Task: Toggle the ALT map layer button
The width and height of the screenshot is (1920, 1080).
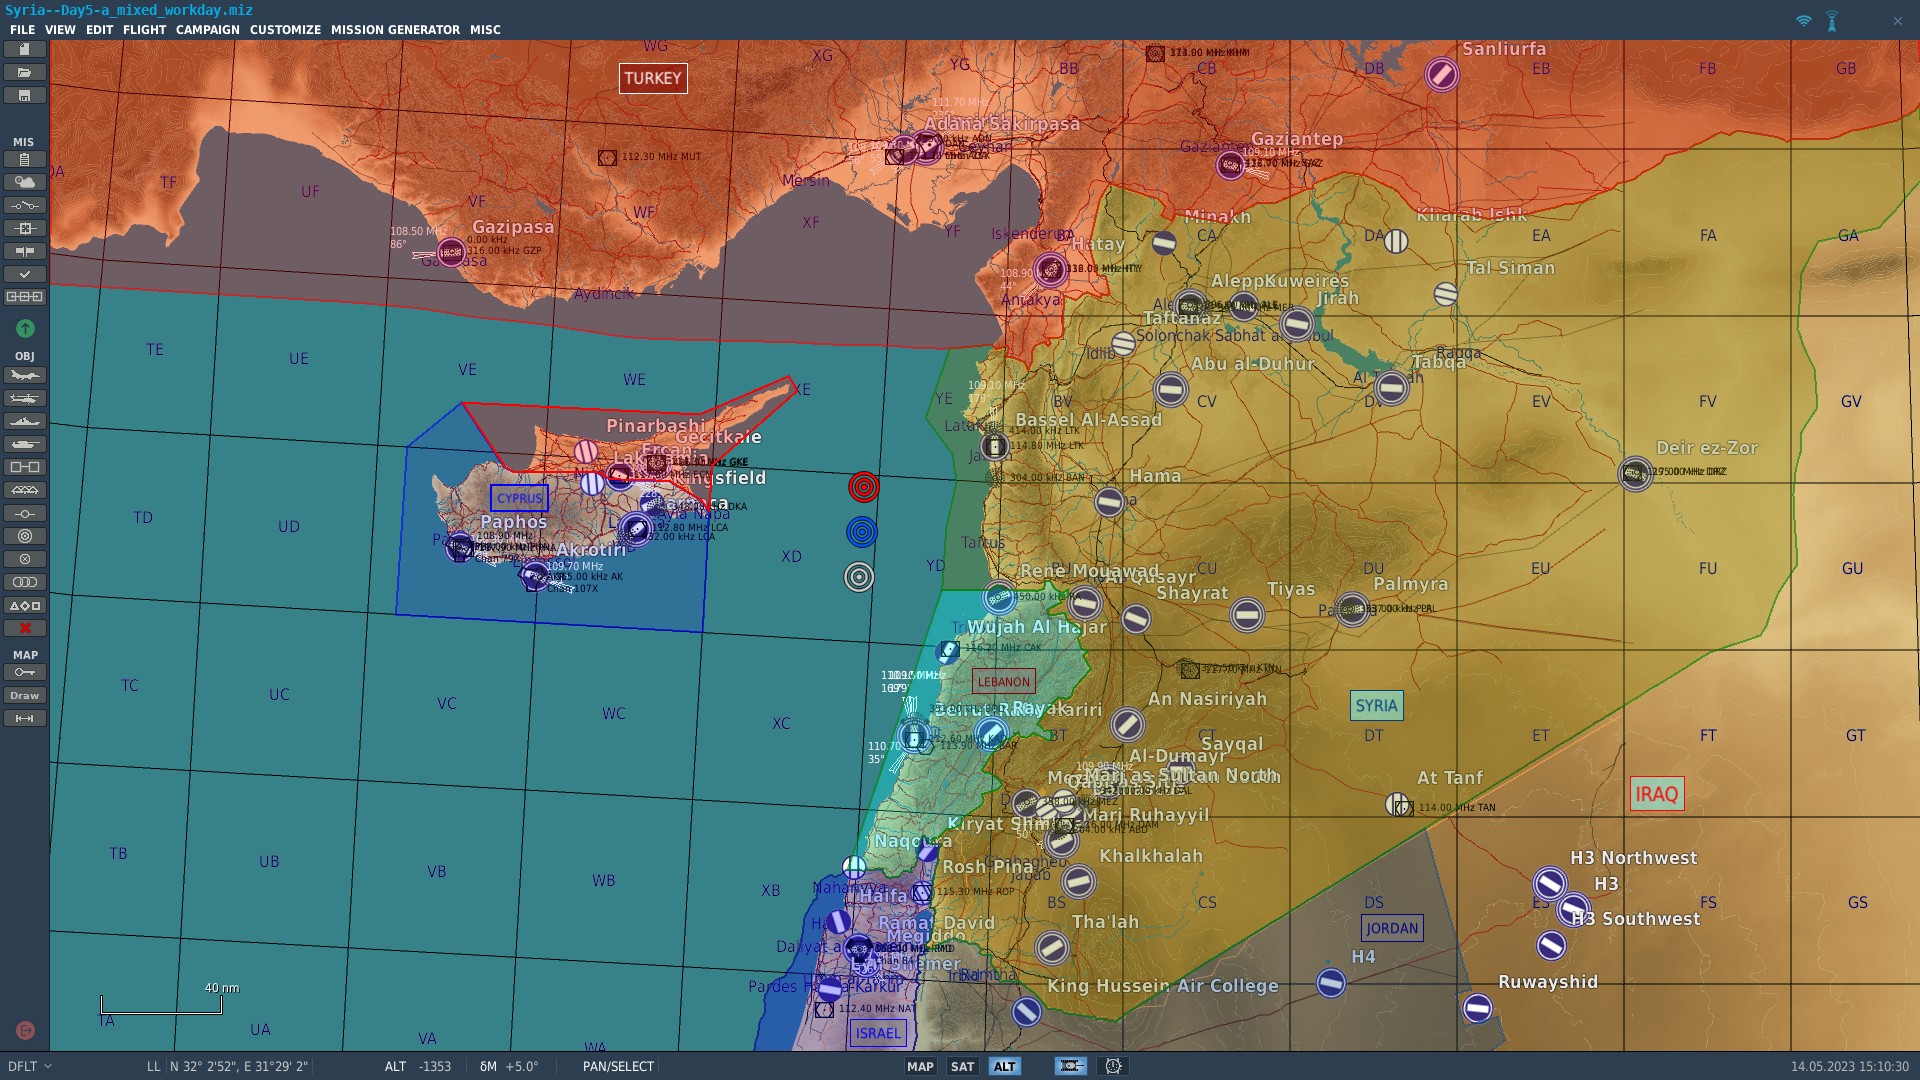Action: tap(1004, 1067)
